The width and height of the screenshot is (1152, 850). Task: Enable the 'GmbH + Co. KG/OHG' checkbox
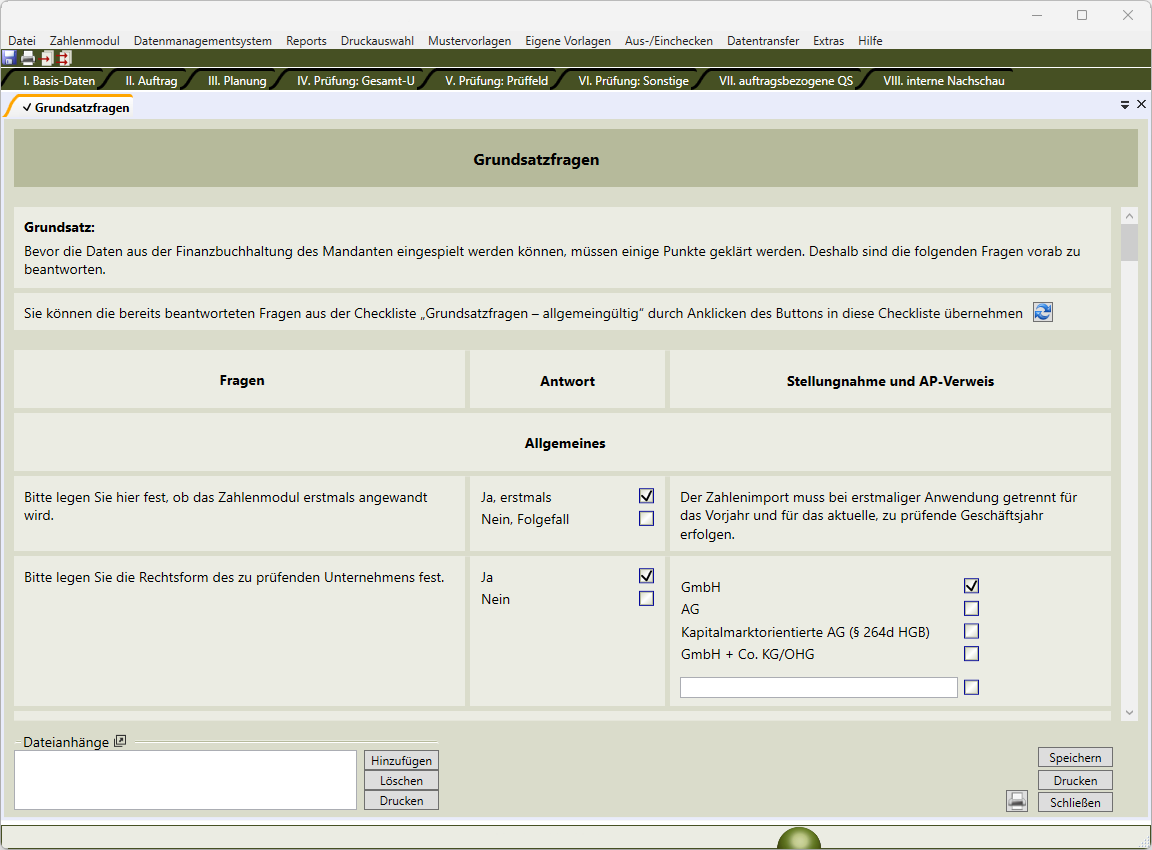(971, 654)
